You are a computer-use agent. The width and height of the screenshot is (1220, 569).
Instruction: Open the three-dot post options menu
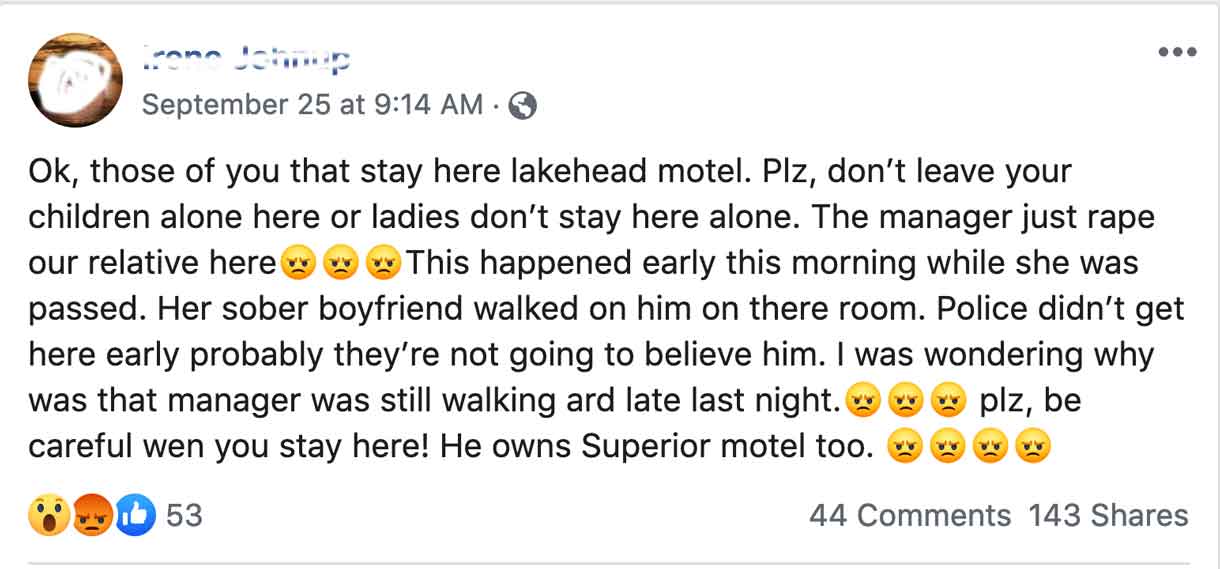click(1177, 52)
